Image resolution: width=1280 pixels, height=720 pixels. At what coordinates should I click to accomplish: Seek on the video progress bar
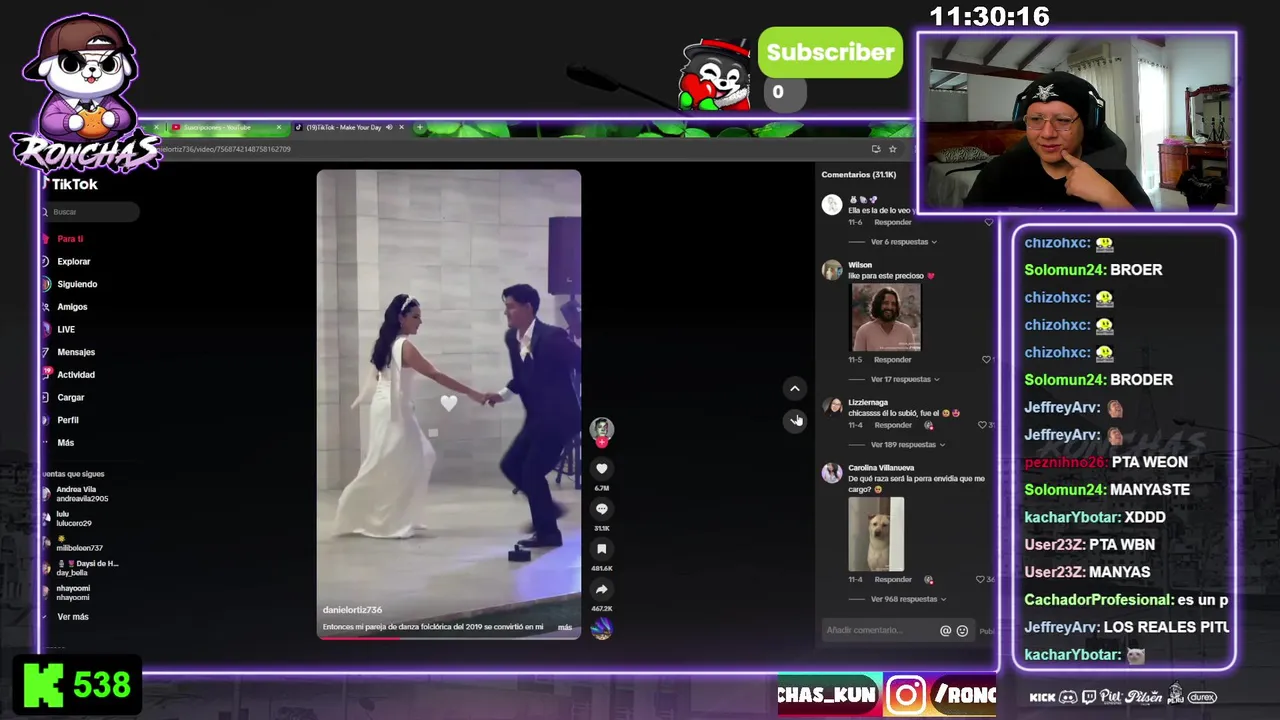tap(448, 637)
